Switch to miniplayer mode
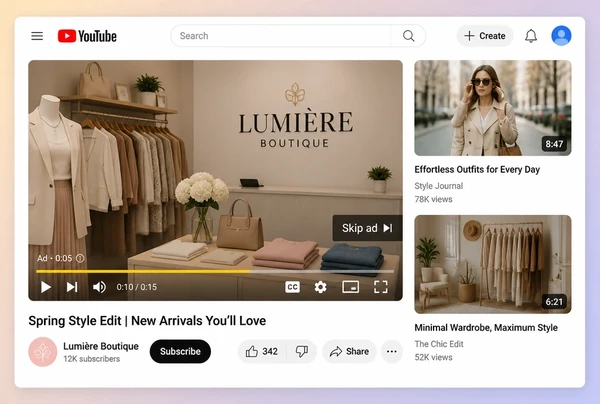Image resolution: width=600 pixels, height=404 pixels. 350,287
